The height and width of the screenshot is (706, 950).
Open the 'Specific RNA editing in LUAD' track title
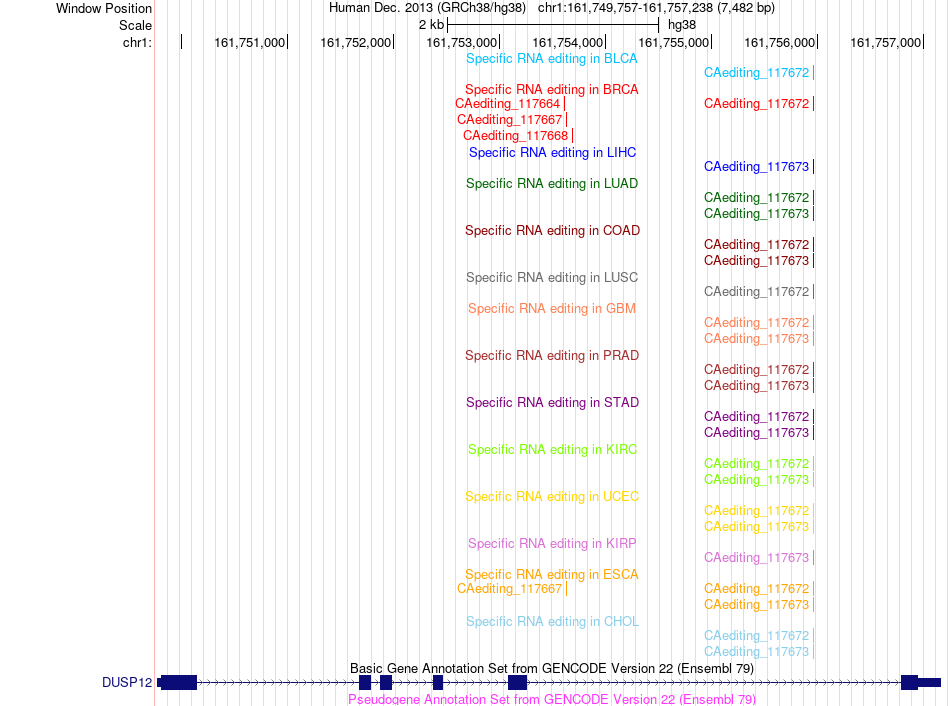[x=551, y=184]
